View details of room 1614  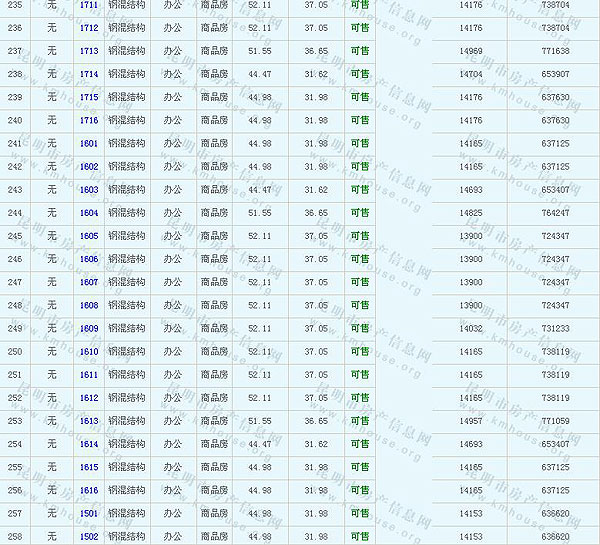89,444
